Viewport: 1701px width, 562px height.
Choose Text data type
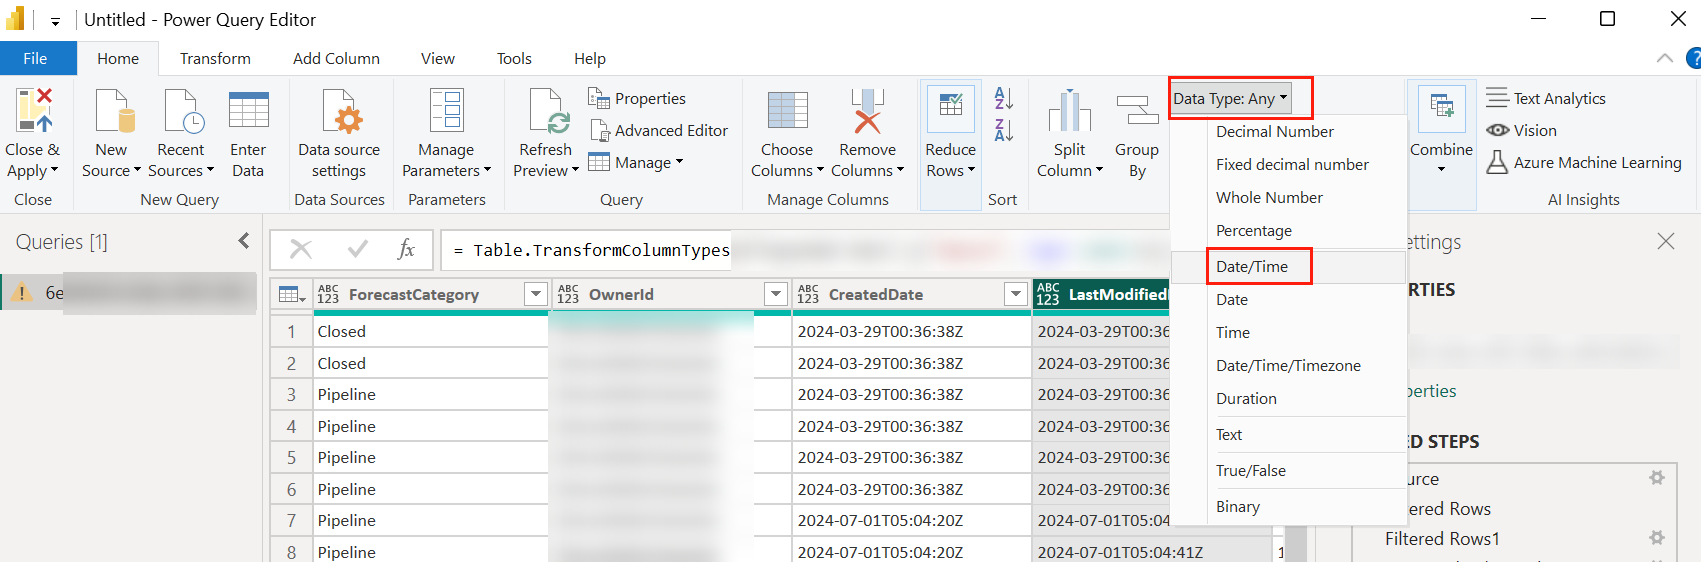(x=1289, y=434)
